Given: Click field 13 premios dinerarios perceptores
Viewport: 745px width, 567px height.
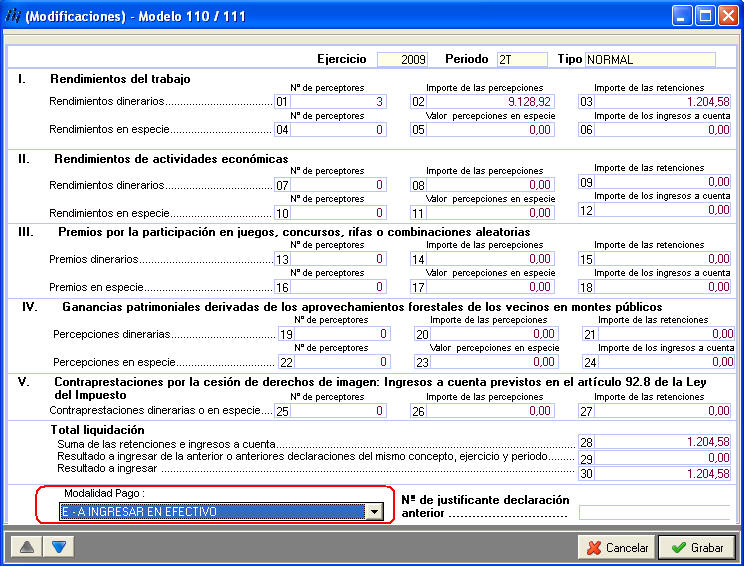Looking at the screenshot, I should (x=338, y=259).
